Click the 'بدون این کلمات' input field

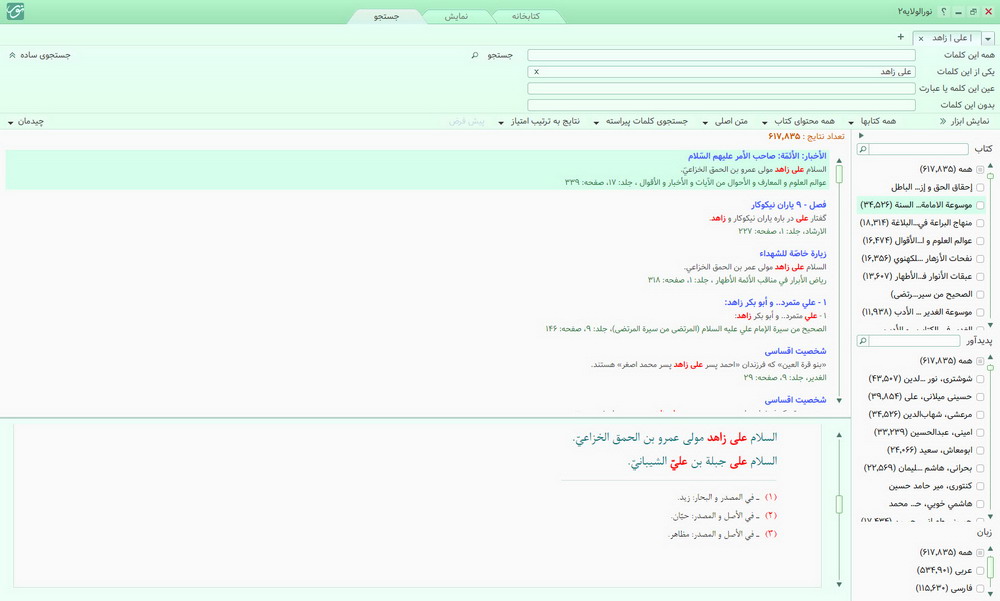point(721,105)
